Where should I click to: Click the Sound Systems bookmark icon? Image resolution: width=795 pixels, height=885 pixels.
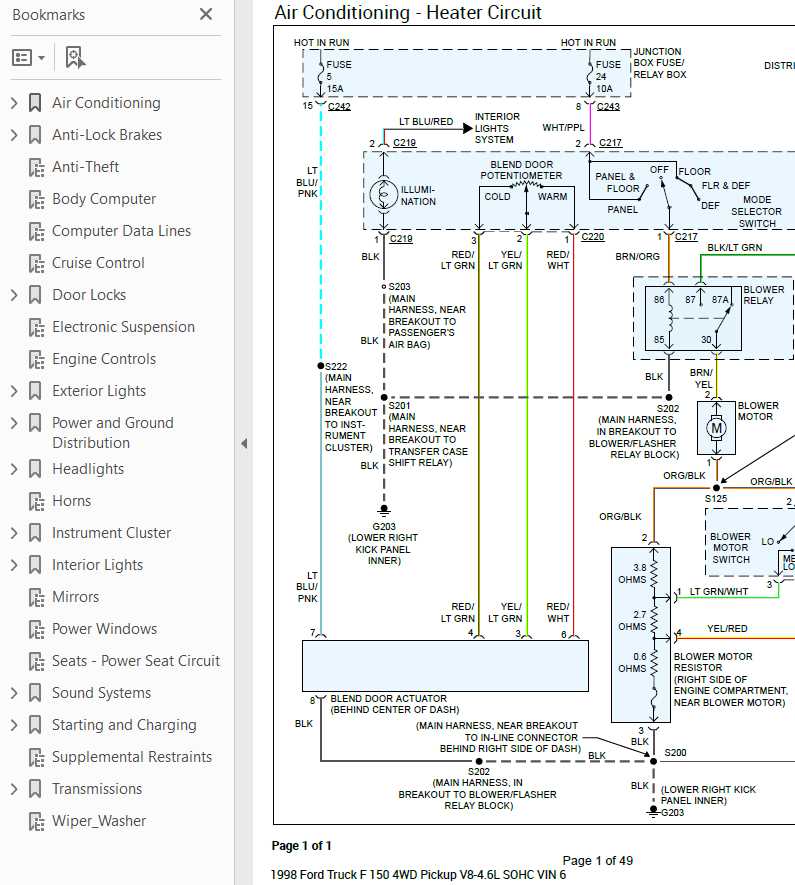click(x=35, y=693)
